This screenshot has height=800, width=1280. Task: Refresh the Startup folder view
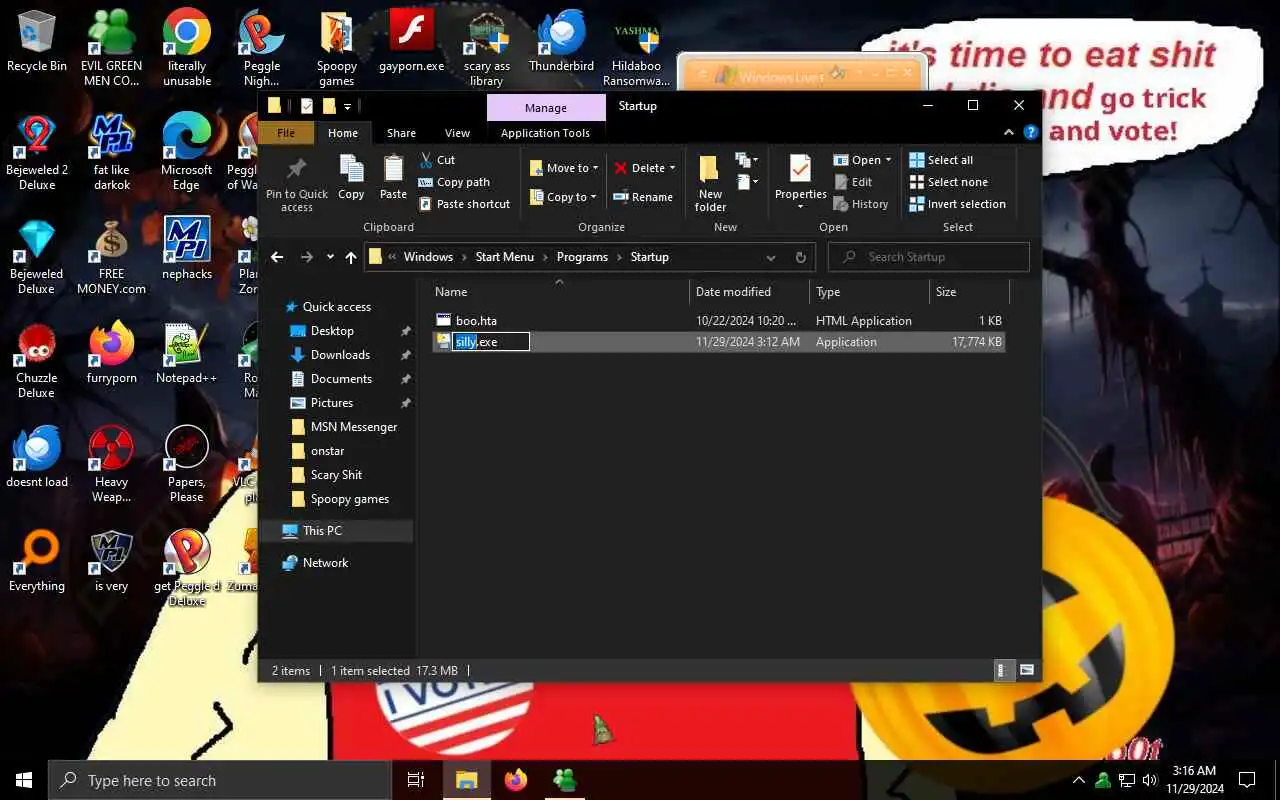(800, 257)
